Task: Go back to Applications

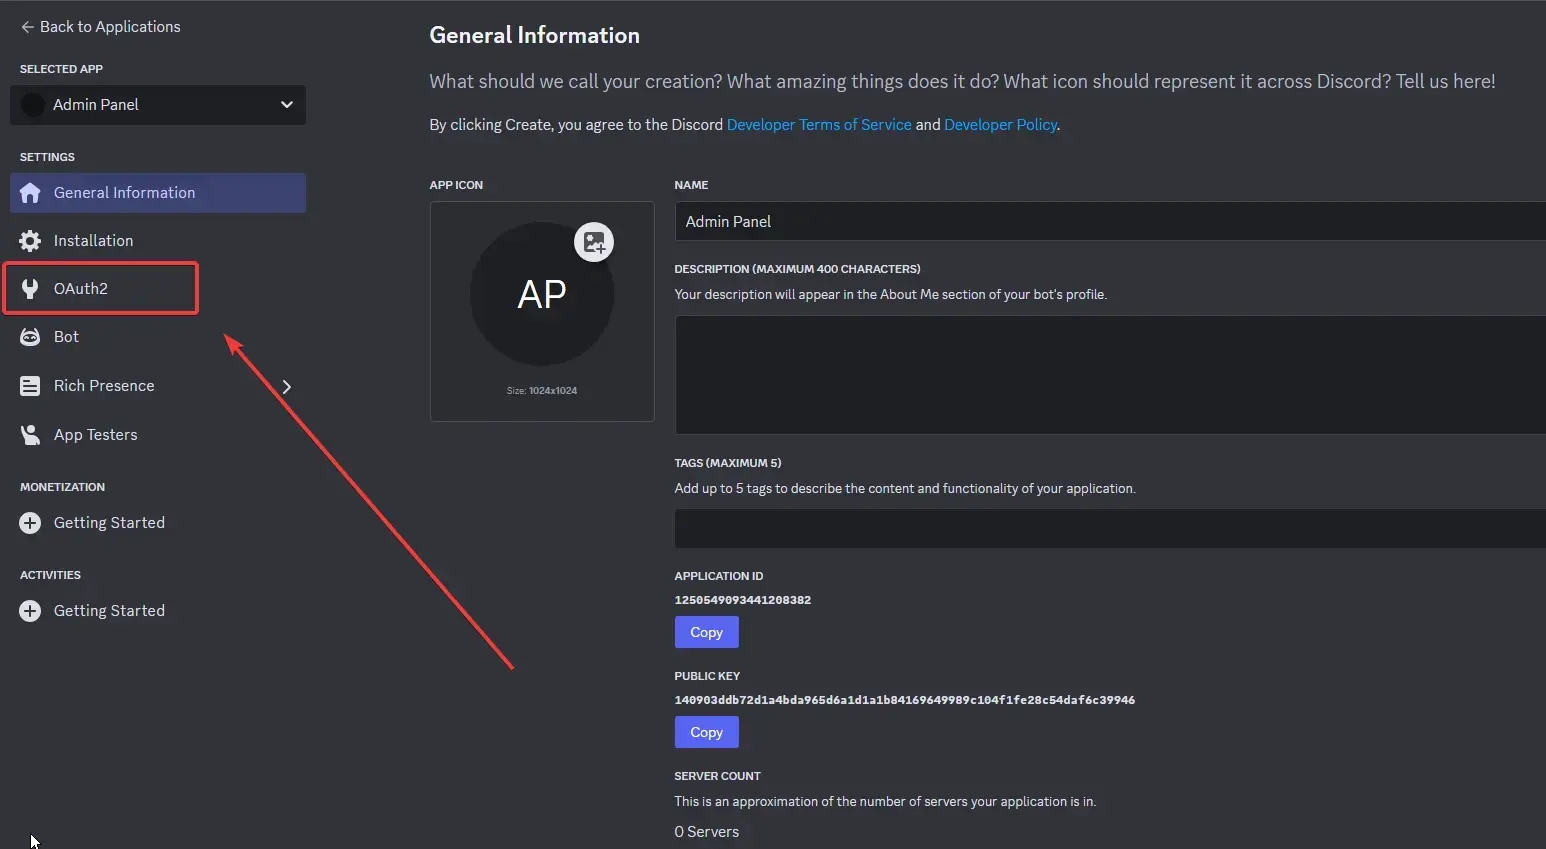Action: coord(100,27)
